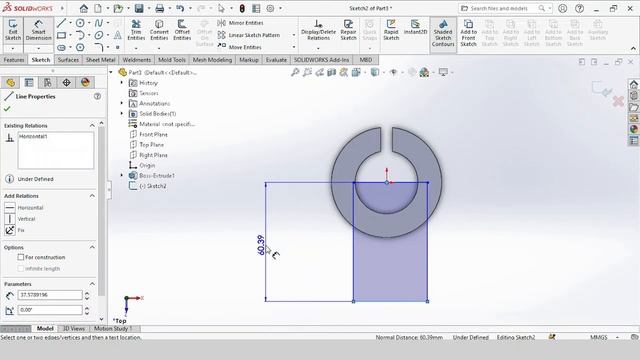The image size is (640, 360).
Task: Expand the Annotations tree node
Action: point(122,103)
